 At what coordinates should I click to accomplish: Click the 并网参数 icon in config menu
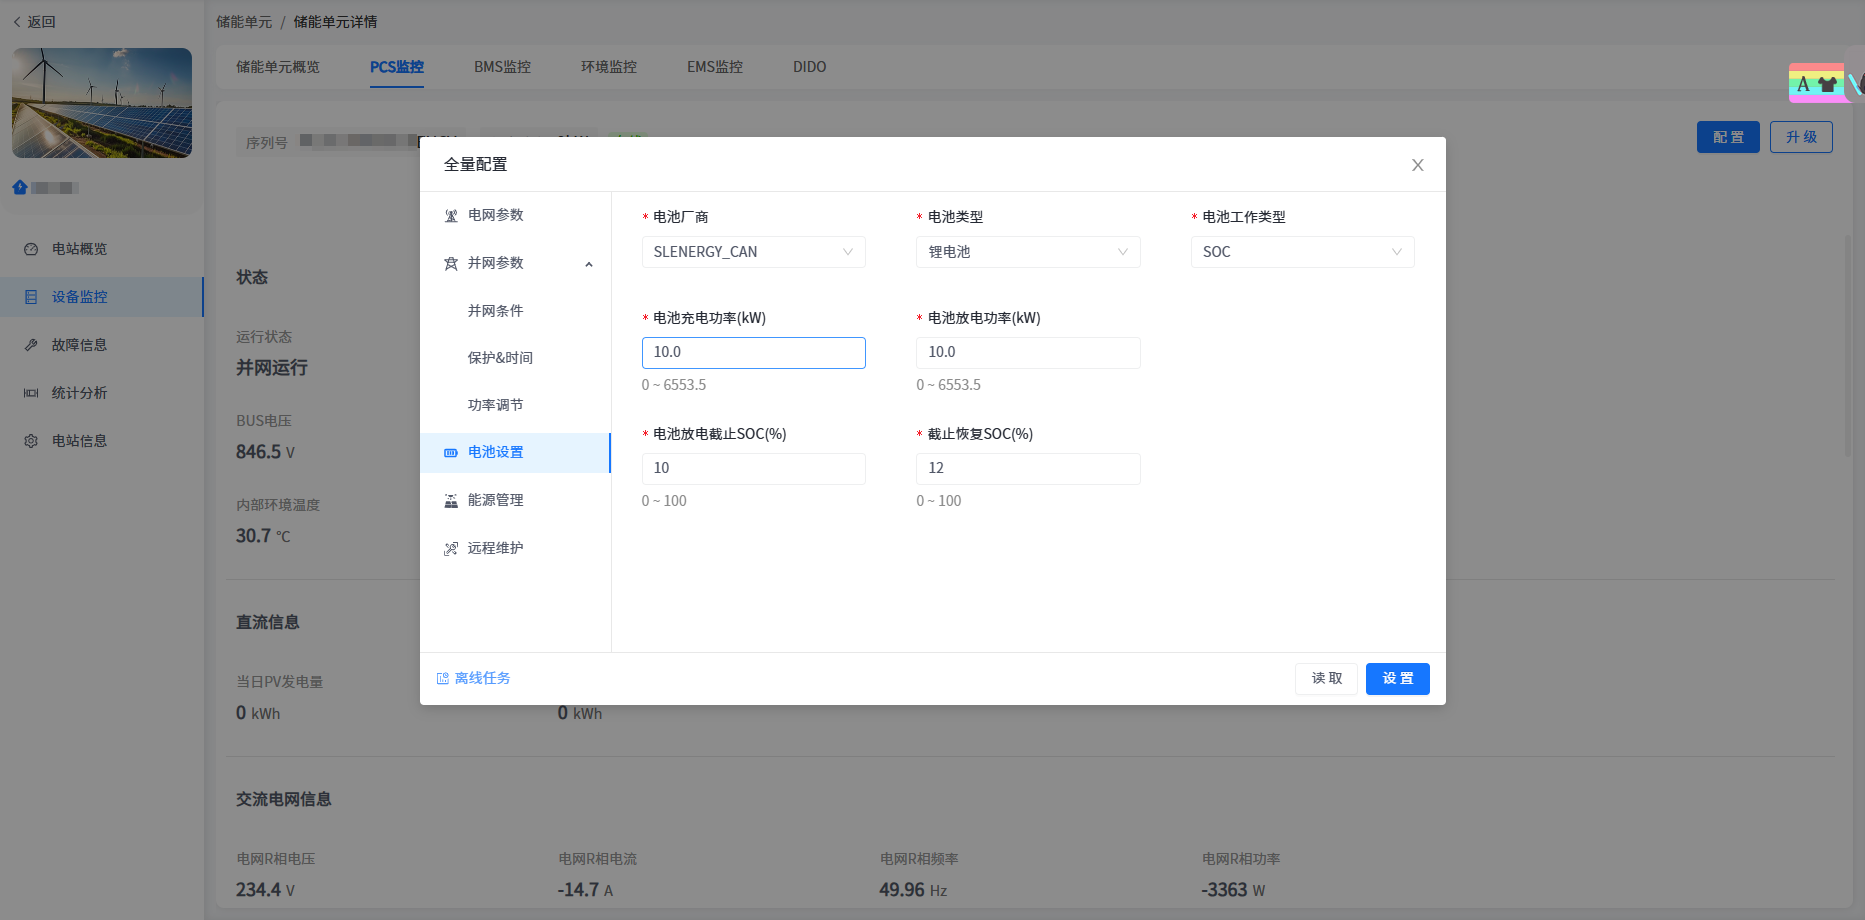[451, 264]
